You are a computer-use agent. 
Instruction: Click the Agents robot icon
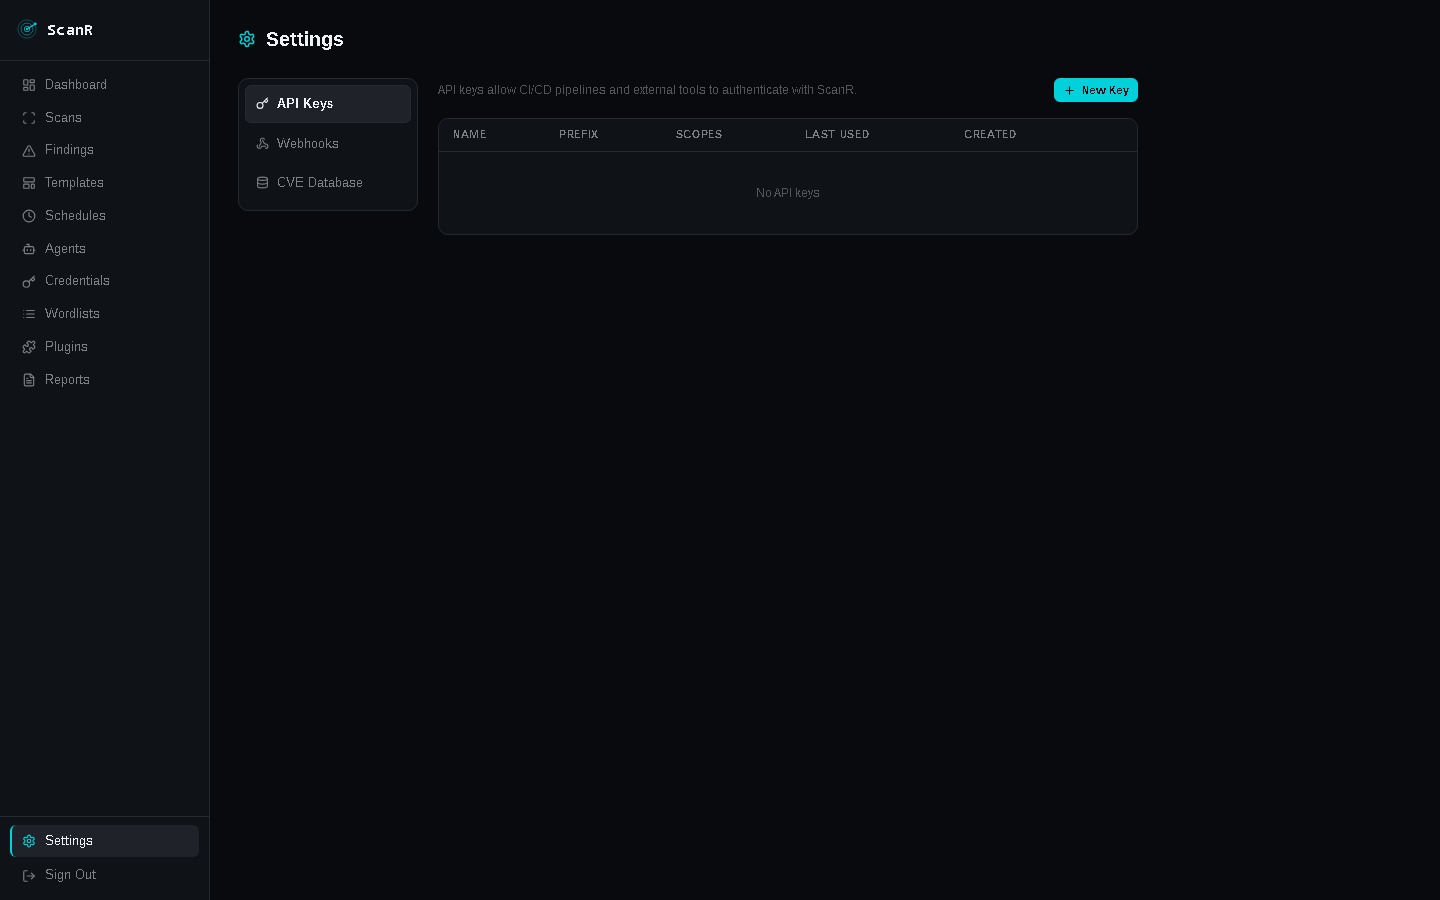[29, 249]
